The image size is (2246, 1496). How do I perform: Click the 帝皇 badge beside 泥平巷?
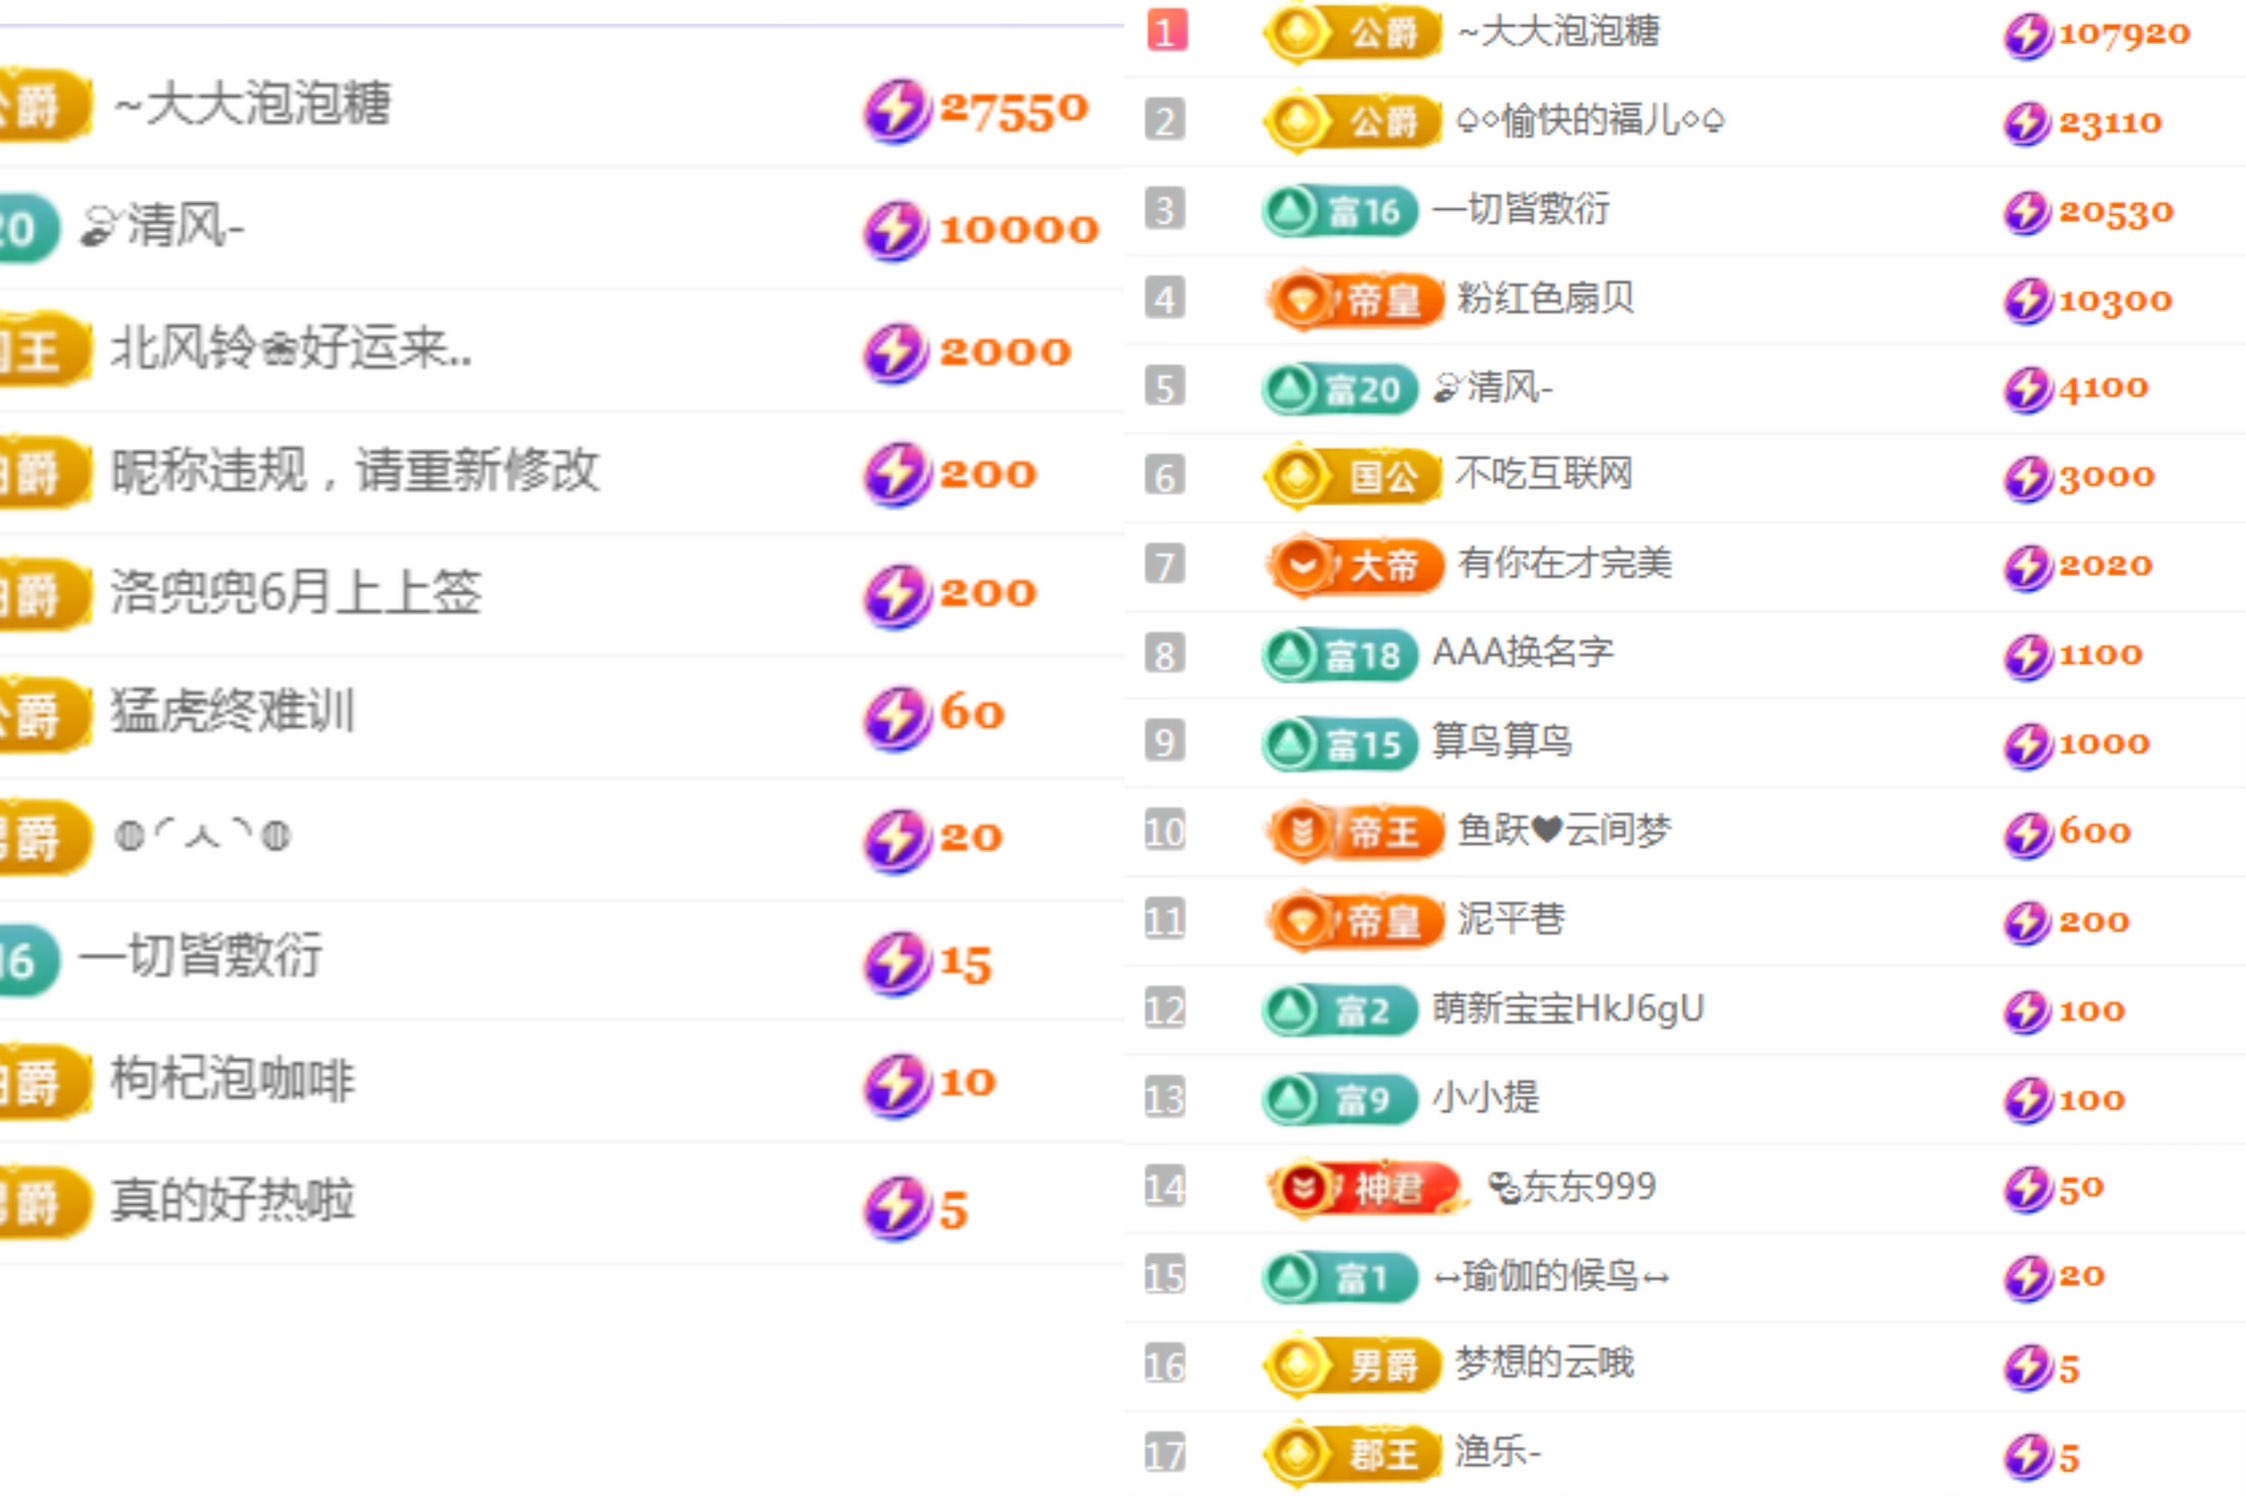click(x=1355, y=920)
